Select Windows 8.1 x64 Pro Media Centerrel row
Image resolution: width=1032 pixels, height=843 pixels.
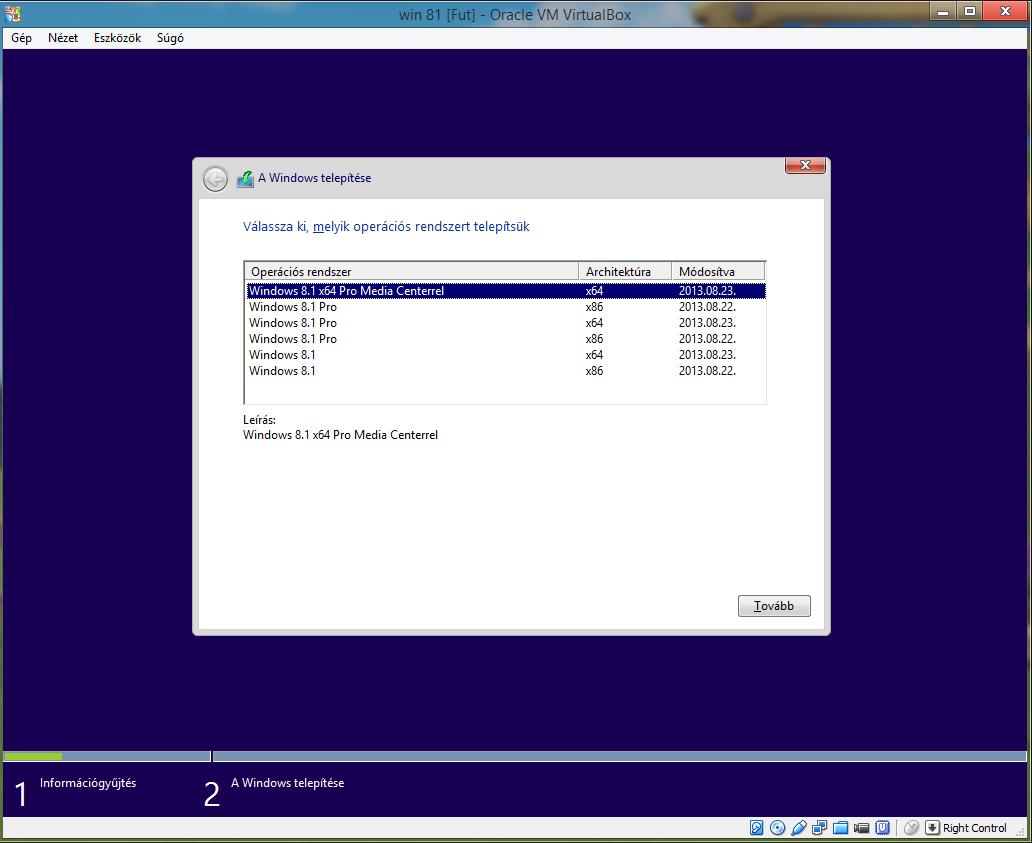point(506,290)
